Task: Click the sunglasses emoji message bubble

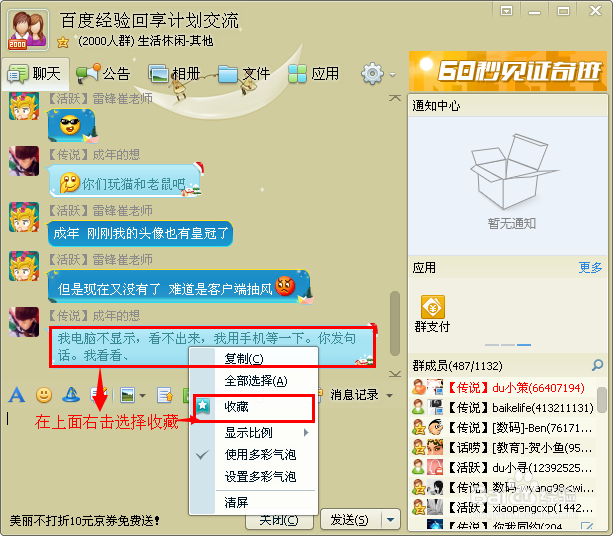Action: point(72,125)
